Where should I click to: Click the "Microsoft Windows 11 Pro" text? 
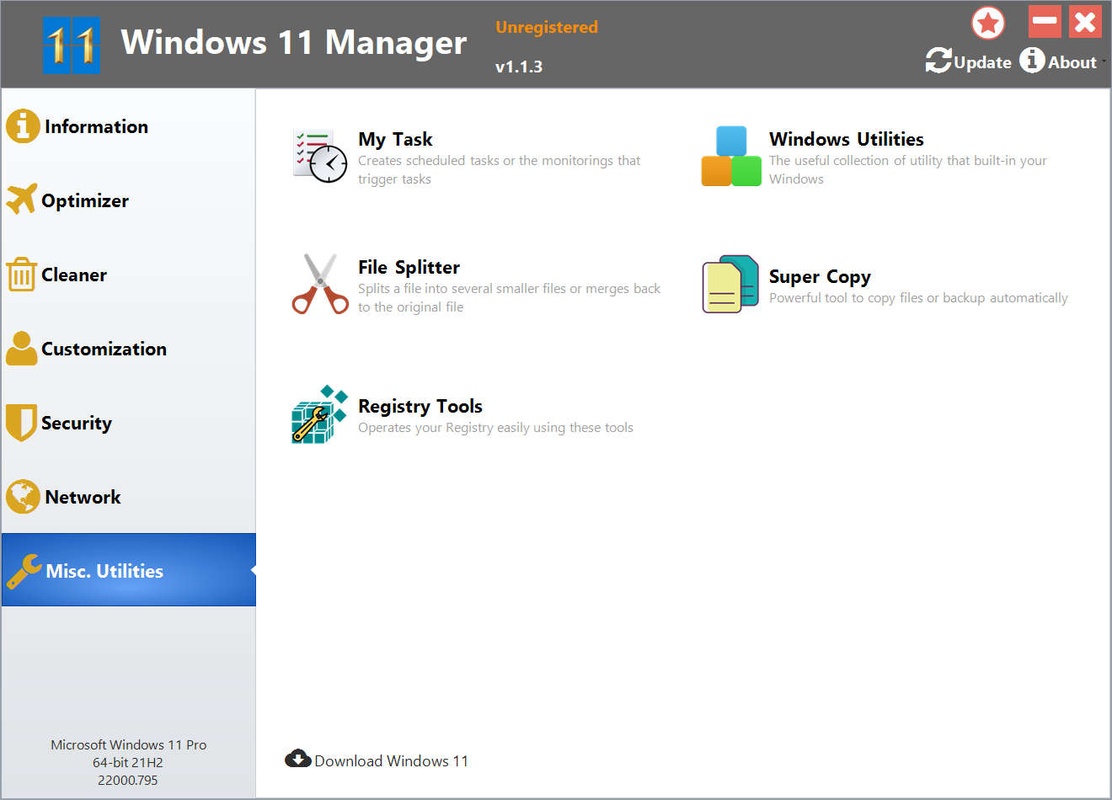coord(128,745)
